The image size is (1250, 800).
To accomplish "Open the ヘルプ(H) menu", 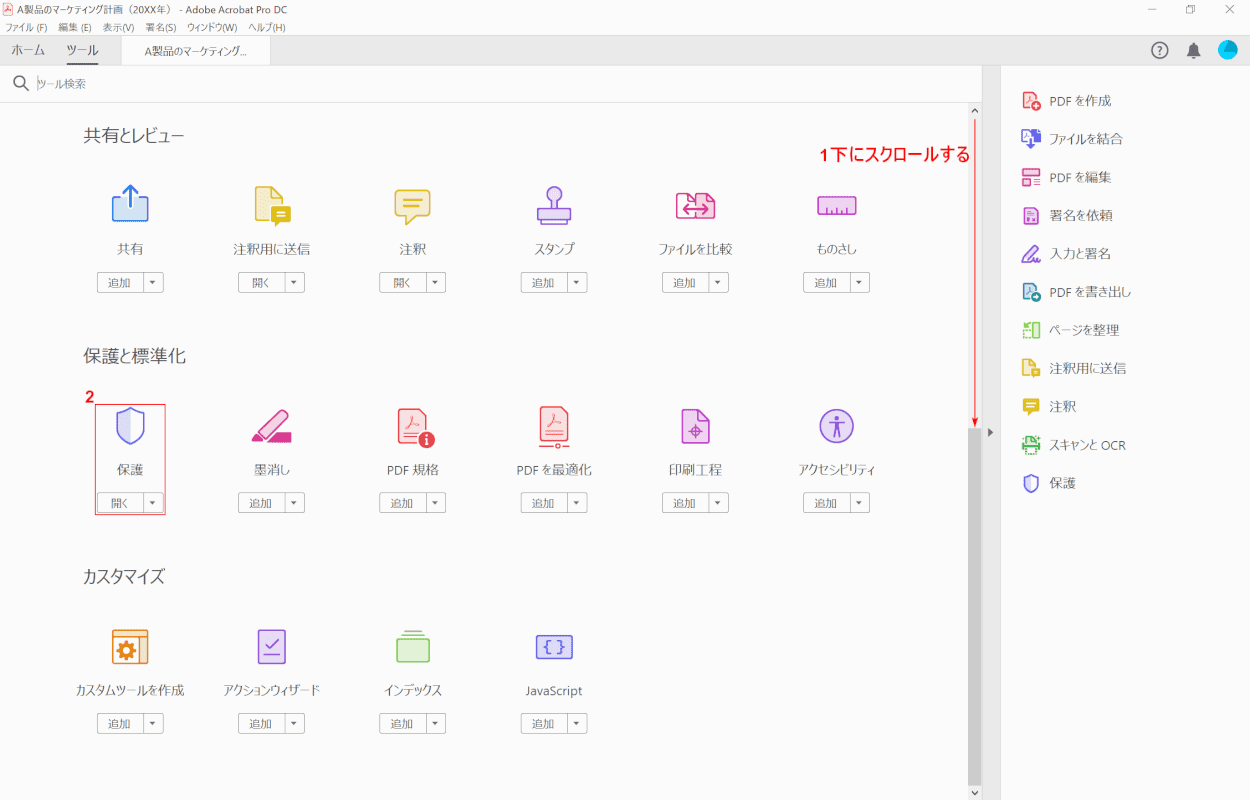I will coord(267,27).
